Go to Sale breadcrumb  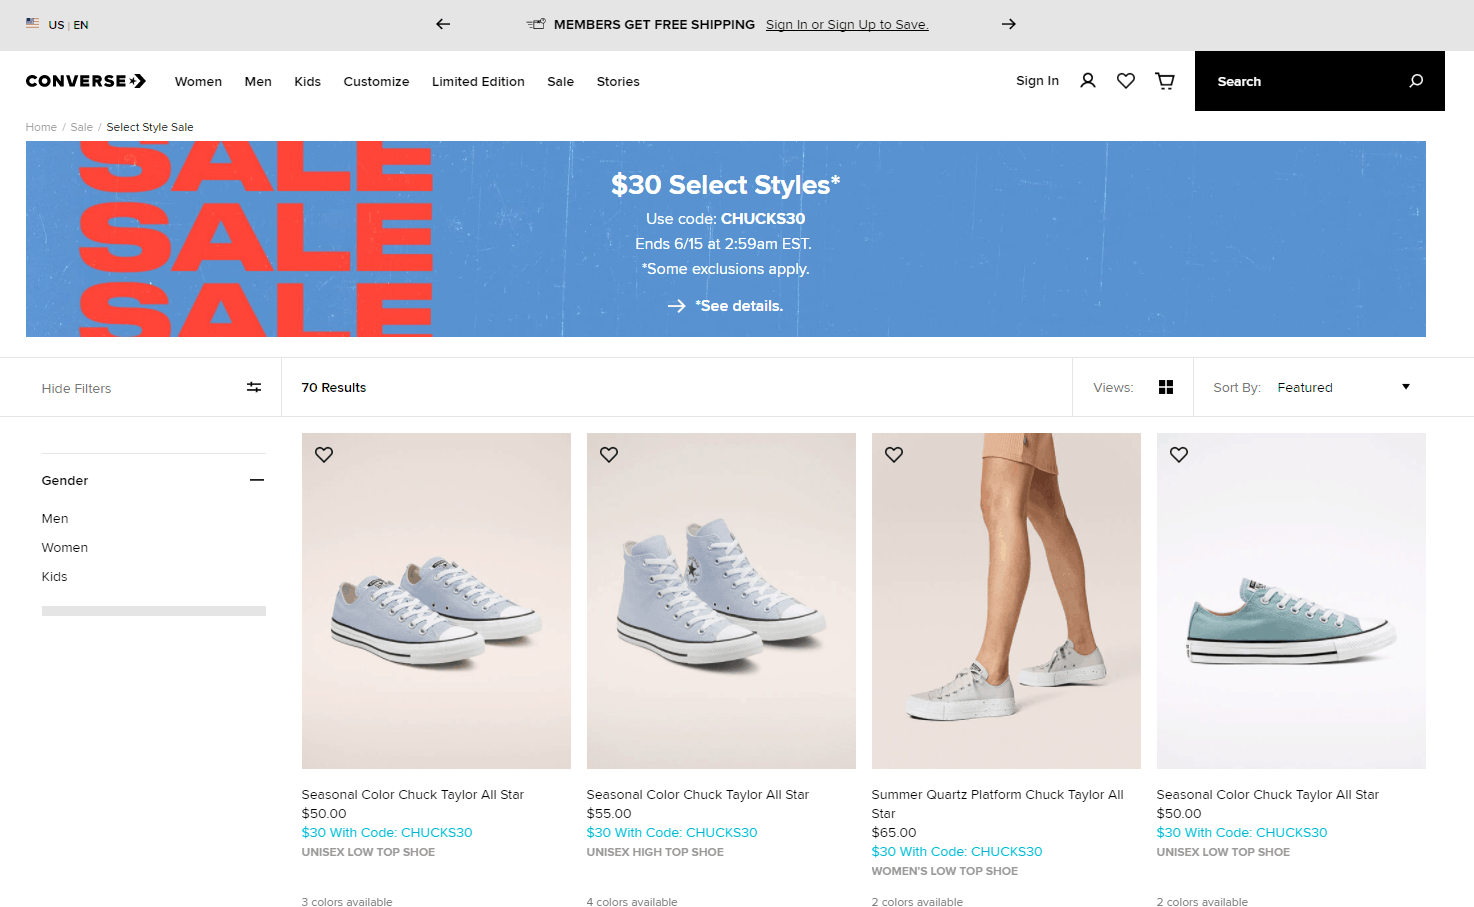tap(82, 127)
